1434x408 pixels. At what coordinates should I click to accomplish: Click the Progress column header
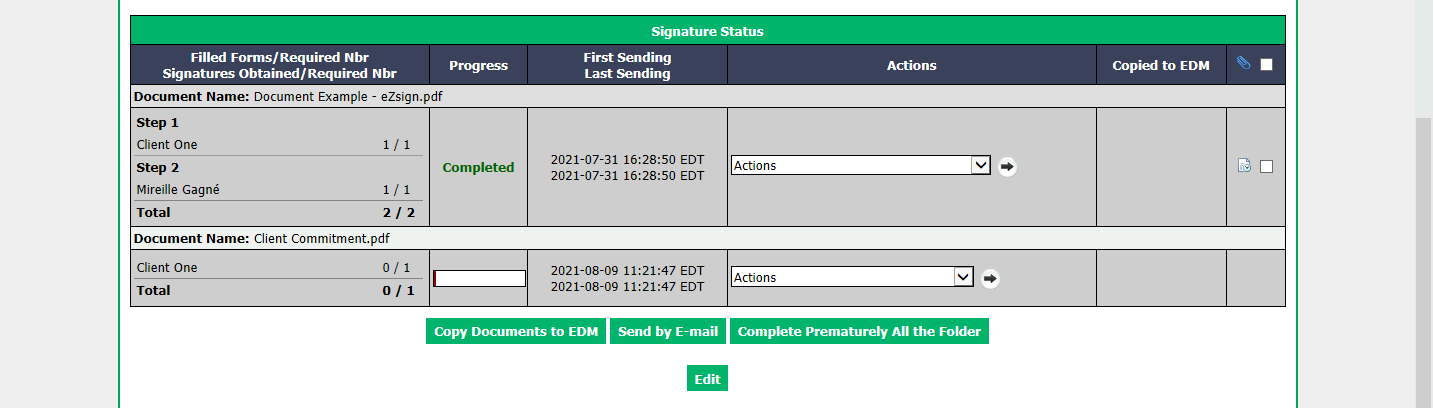(x=478, y=65)
